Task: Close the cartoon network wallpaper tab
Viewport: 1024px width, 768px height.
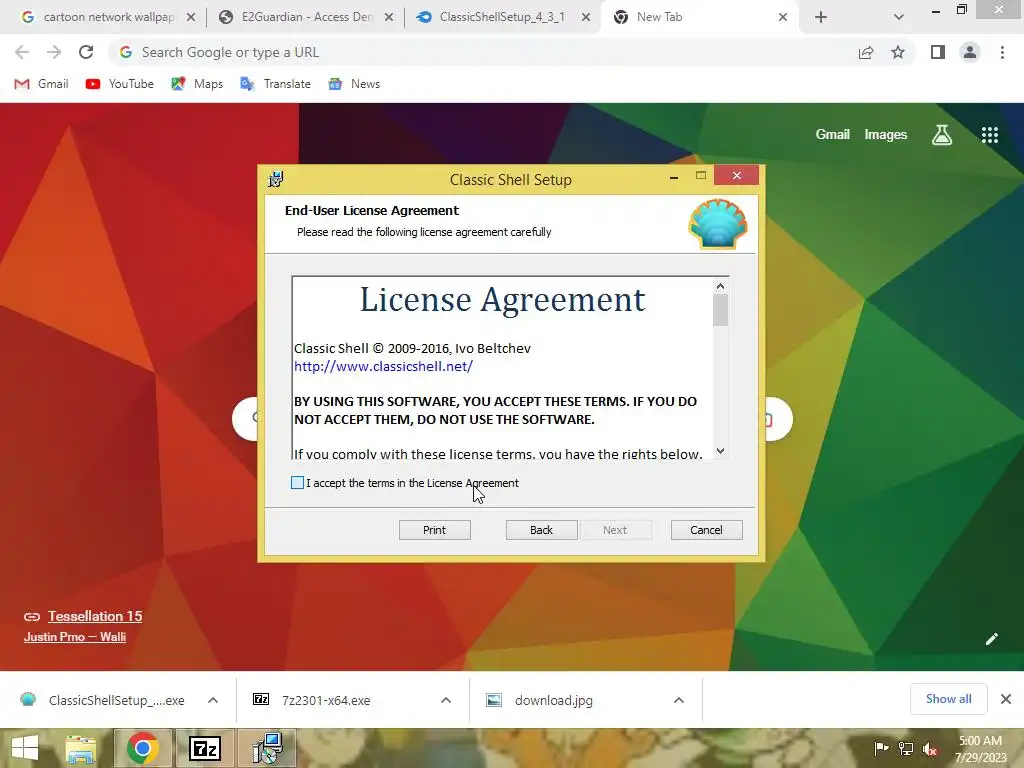Action: [191, 18]
